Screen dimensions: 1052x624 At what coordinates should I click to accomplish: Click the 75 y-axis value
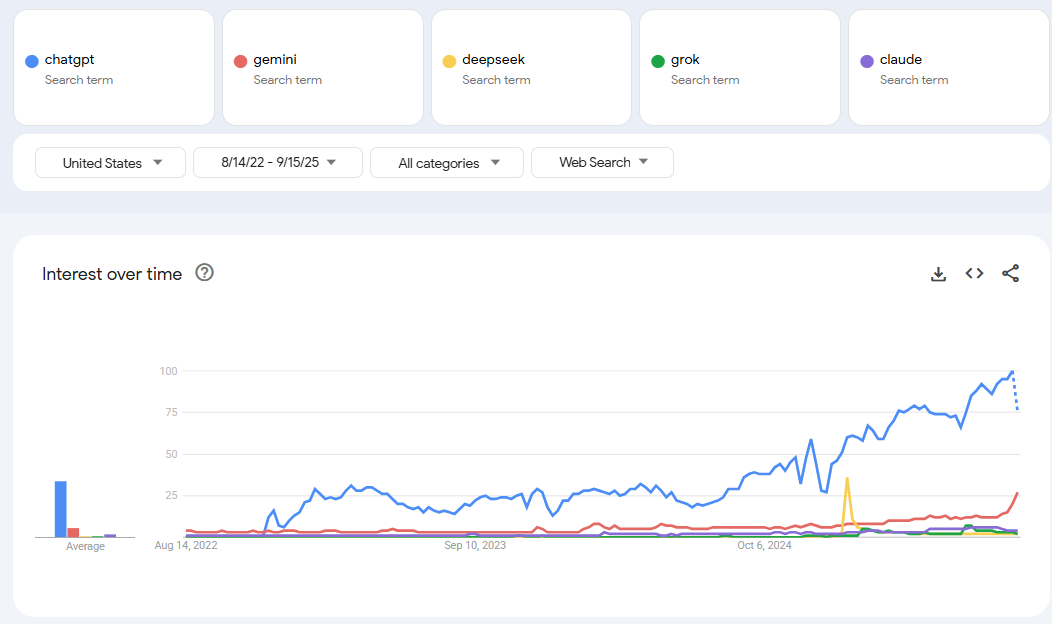[171, 412]
